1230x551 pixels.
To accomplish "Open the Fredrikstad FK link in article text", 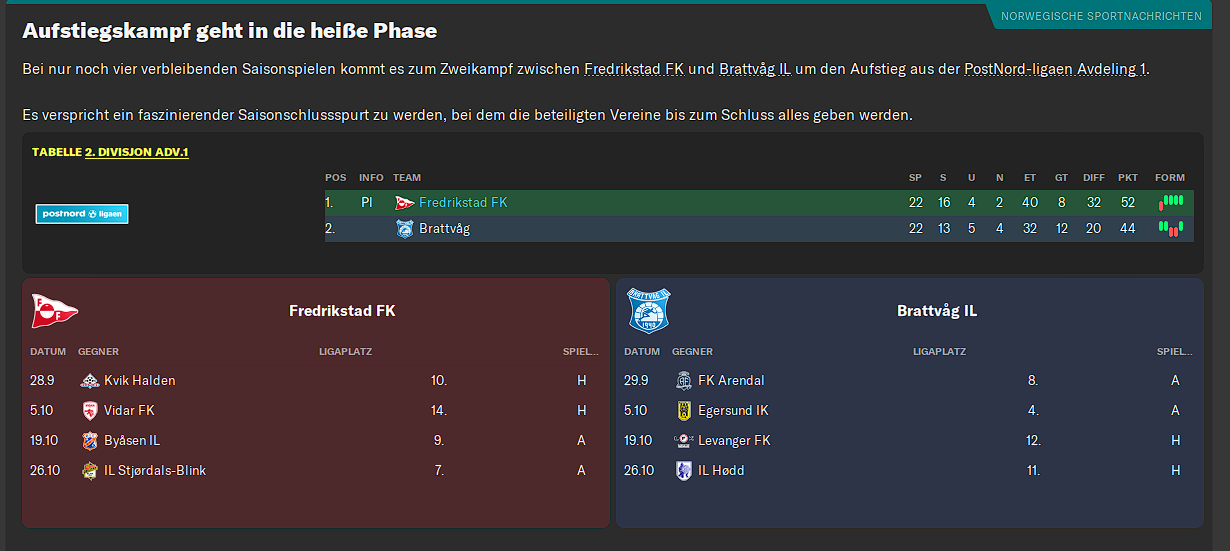I will pos(636,69).
